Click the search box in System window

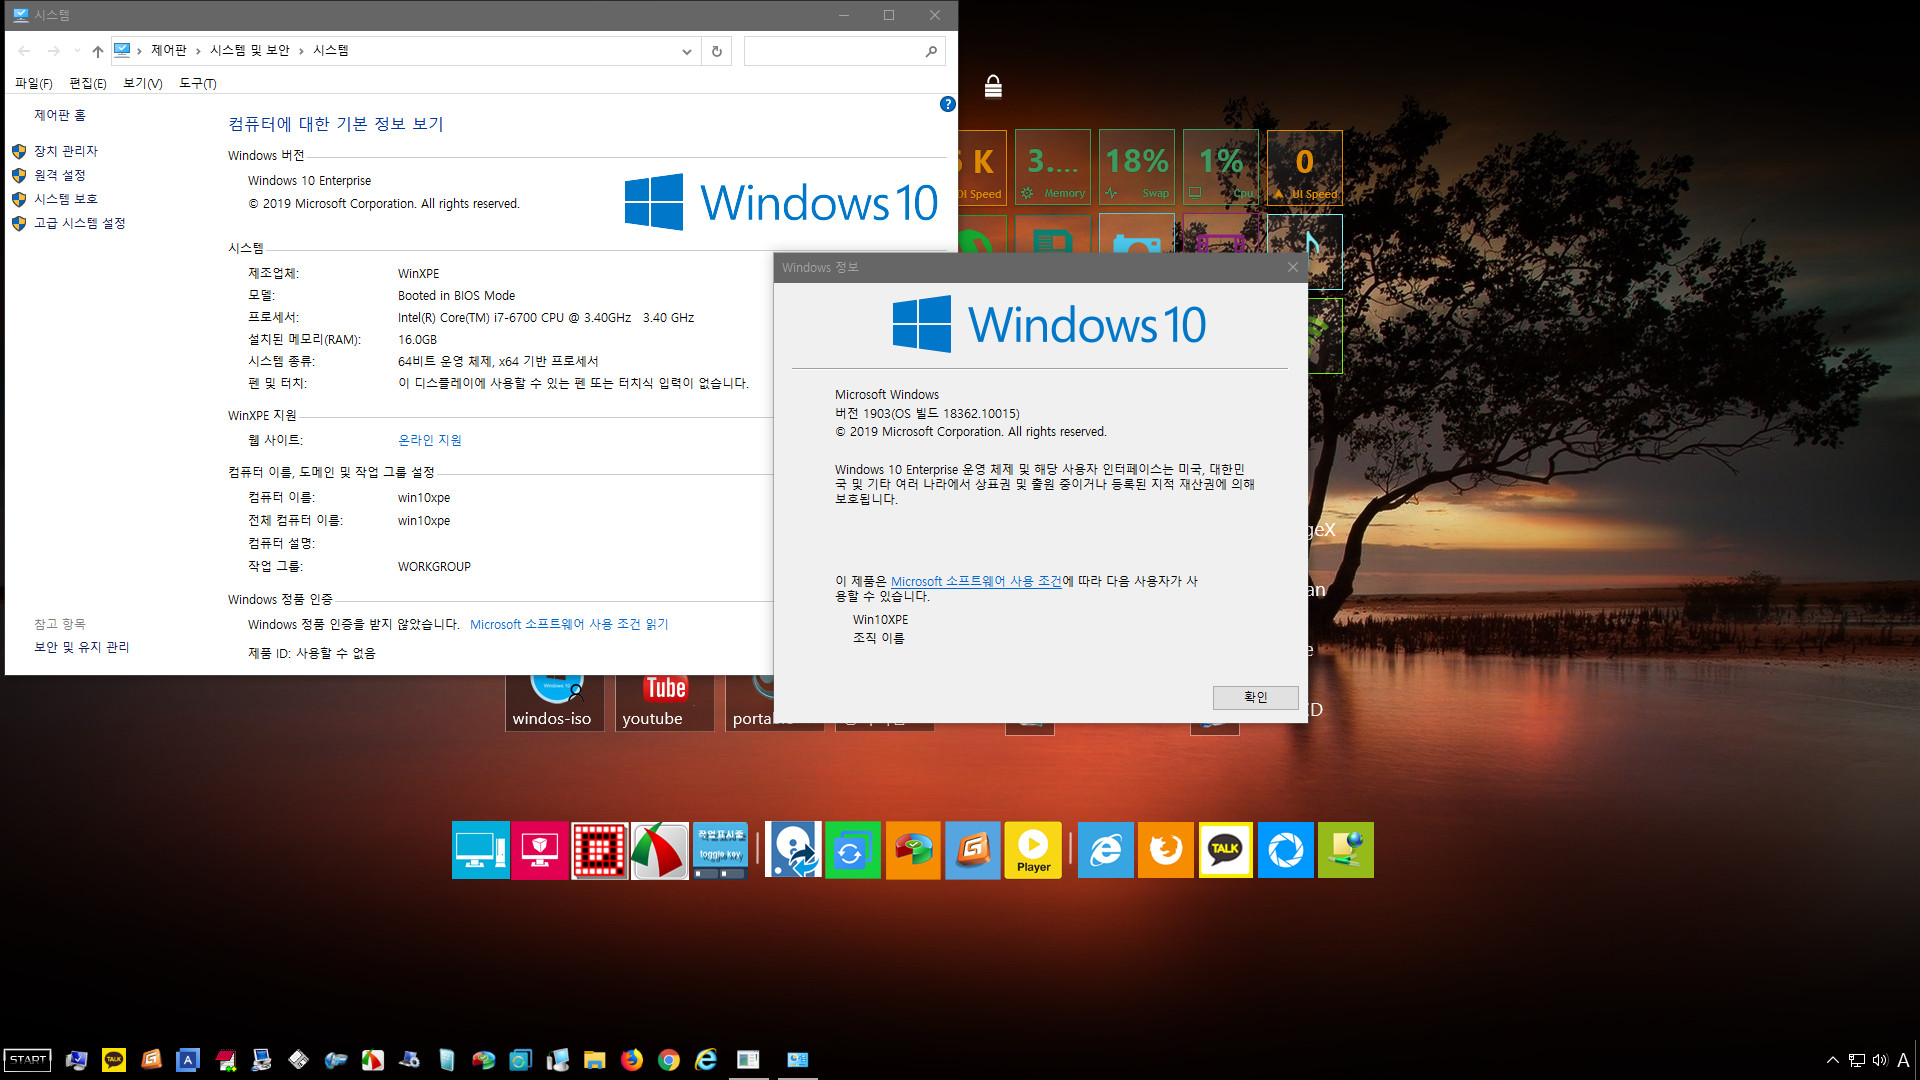(844, 51)
